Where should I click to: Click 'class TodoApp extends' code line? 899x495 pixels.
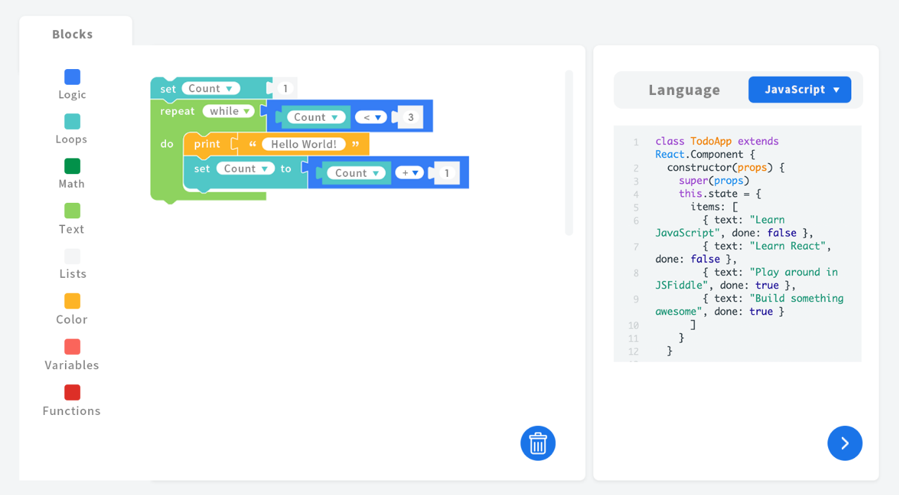click(x=717, y=141)
